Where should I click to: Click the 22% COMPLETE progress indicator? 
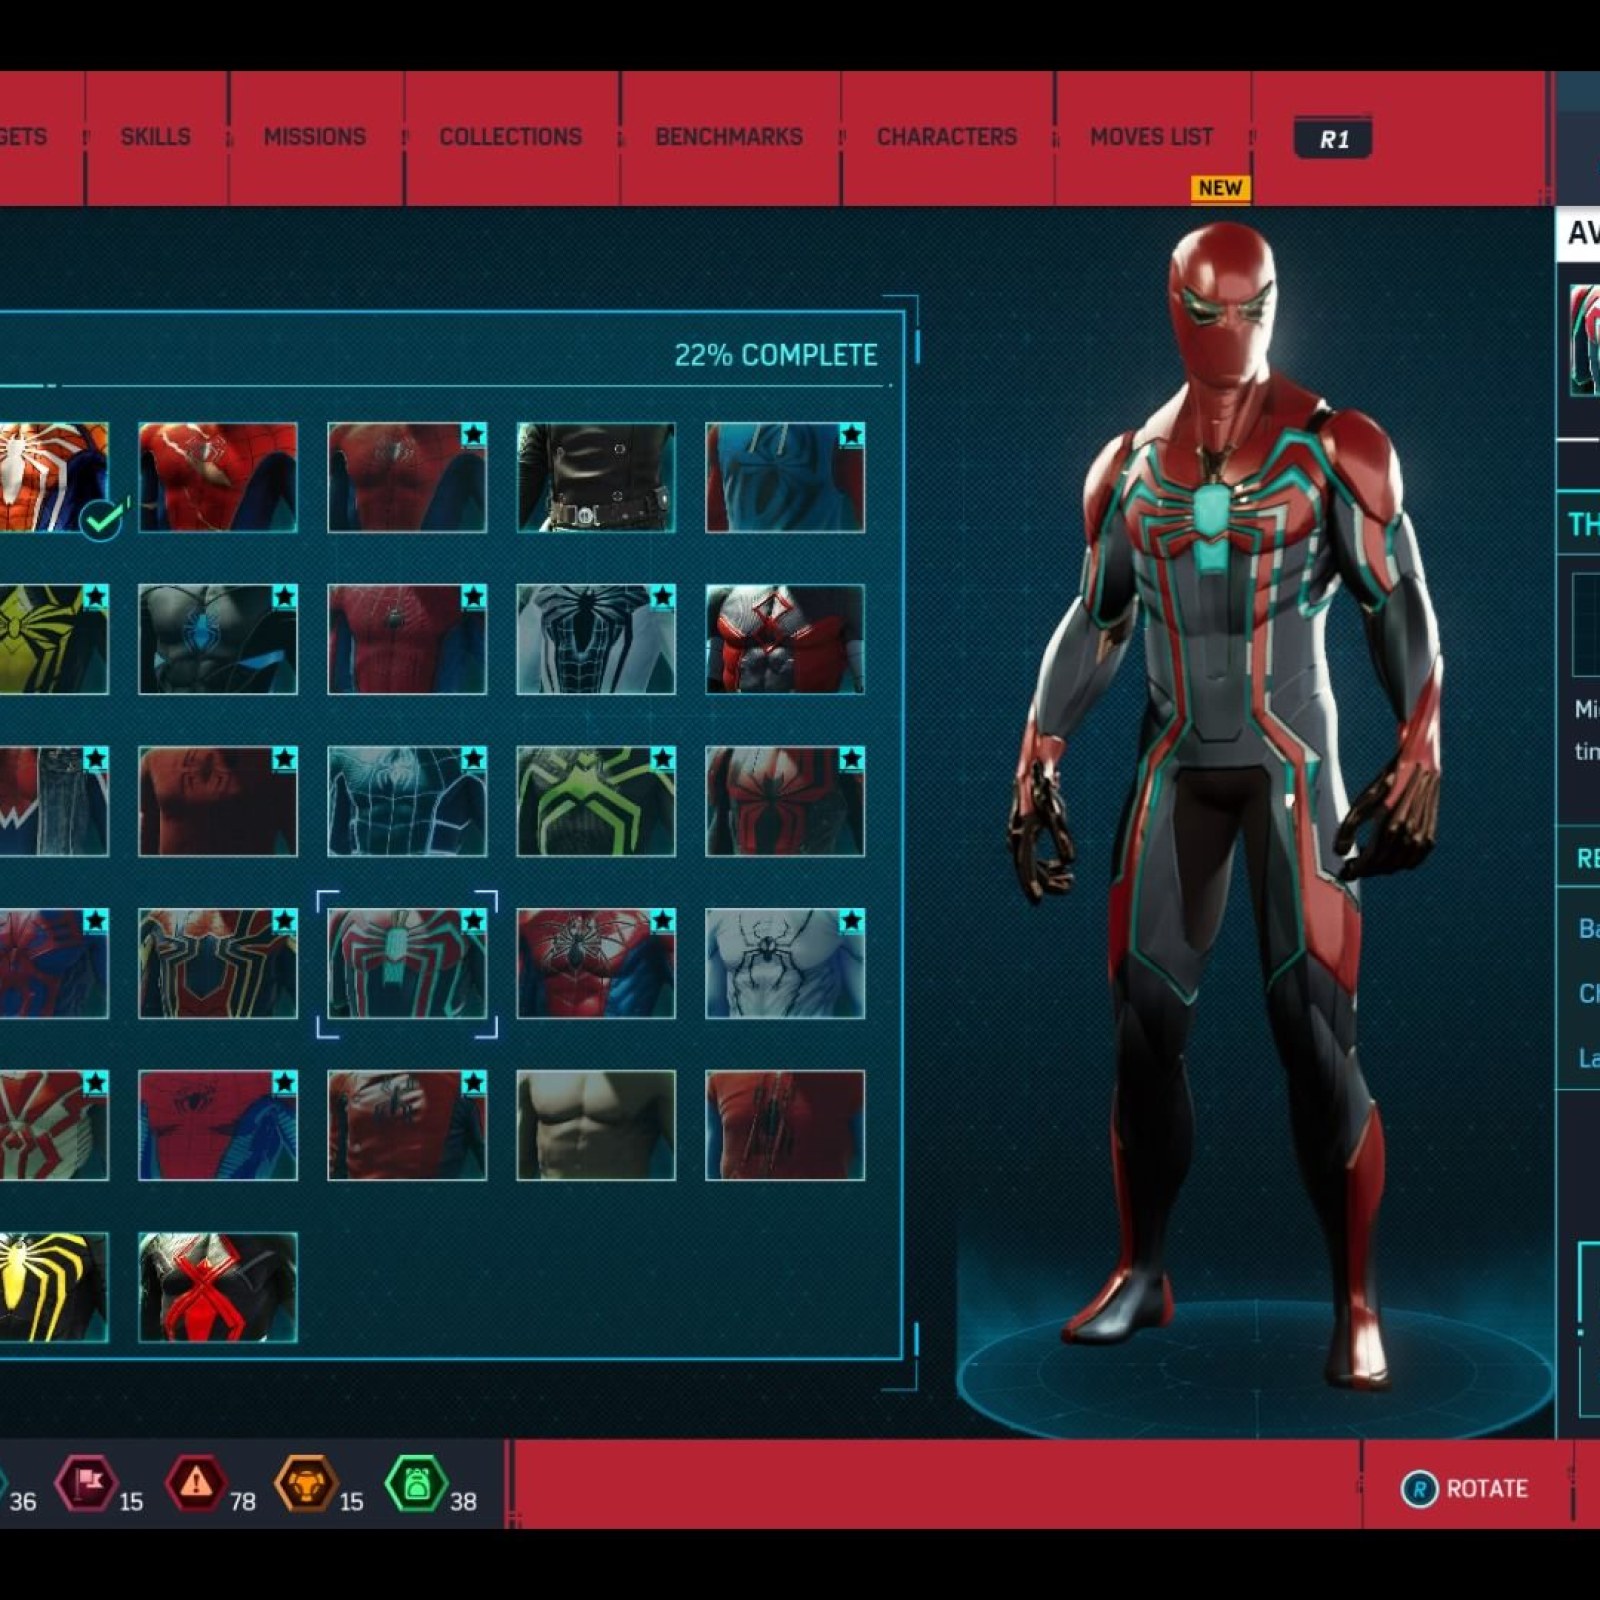775,355
